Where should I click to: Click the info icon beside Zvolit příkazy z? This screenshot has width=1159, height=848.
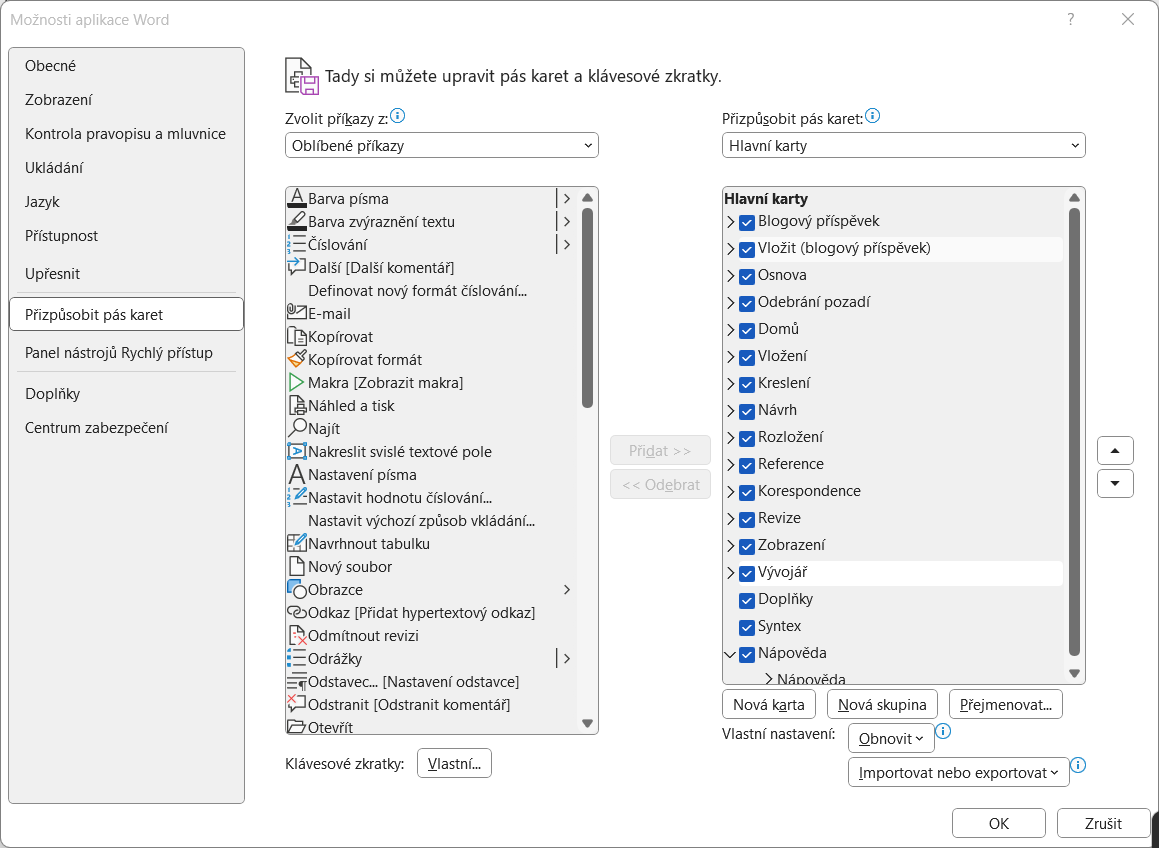pyautogui.click(x=398, y=116)
